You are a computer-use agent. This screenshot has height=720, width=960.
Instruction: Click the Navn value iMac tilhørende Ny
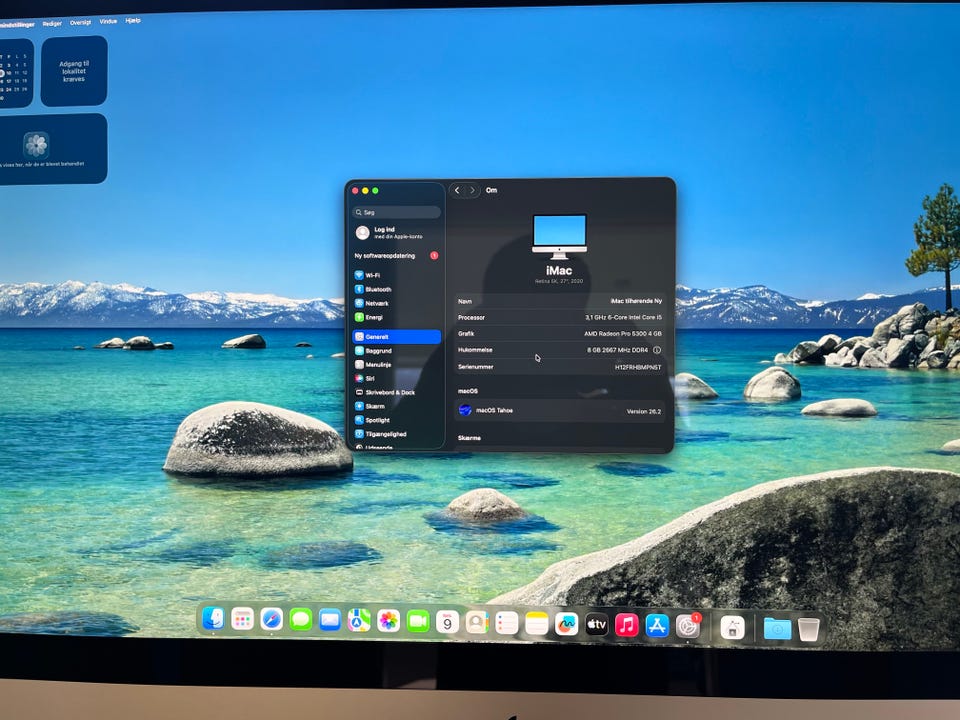636,301
